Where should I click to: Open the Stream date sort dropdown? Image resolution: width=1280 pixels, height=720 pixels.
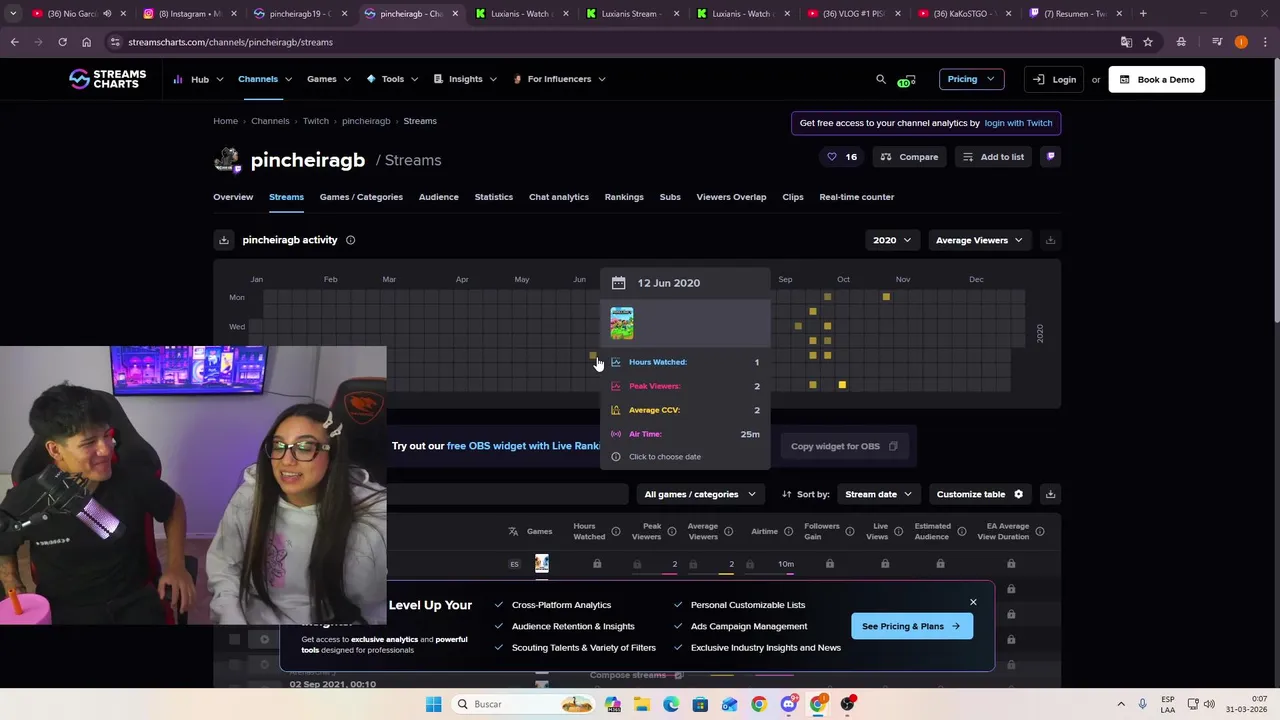click(x=878, y=494)
